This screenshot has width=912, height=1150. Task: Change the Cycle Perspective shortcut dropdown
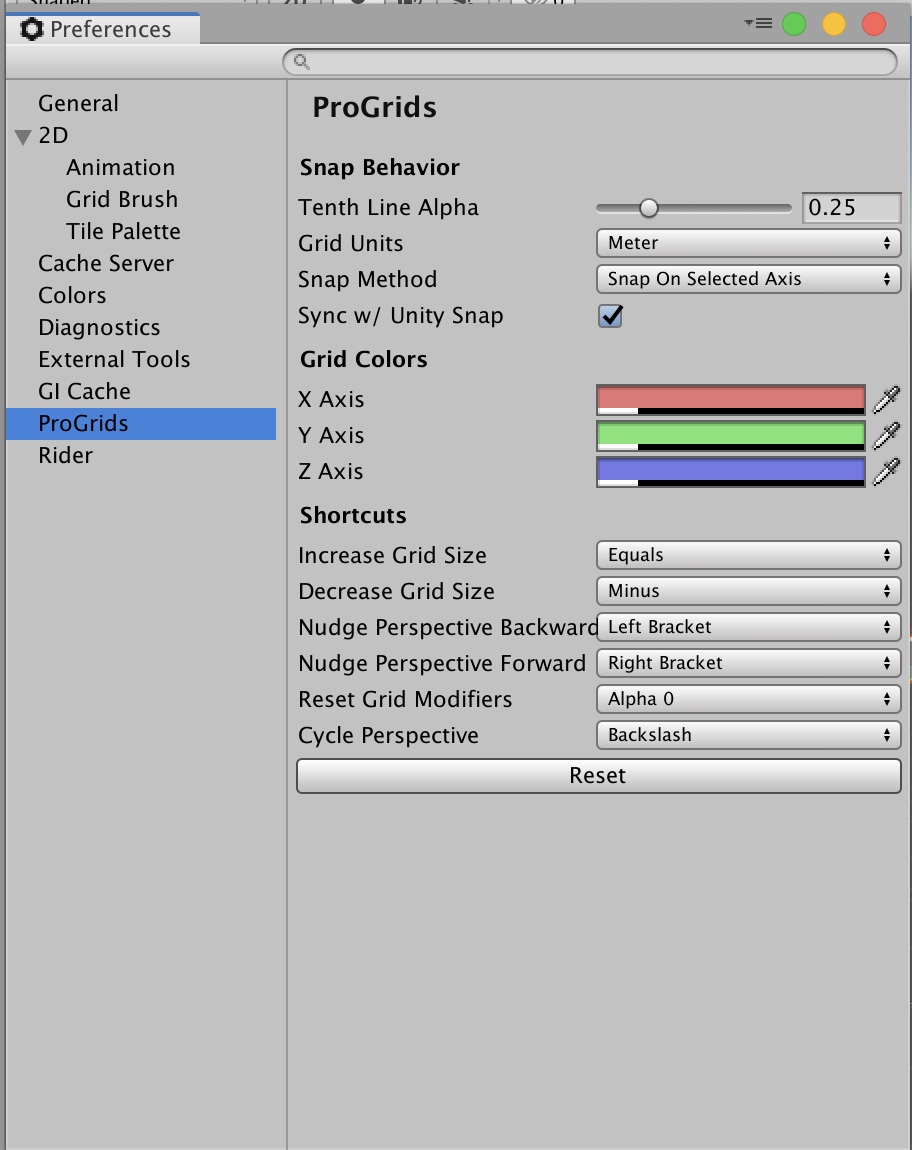click(748, 735)
